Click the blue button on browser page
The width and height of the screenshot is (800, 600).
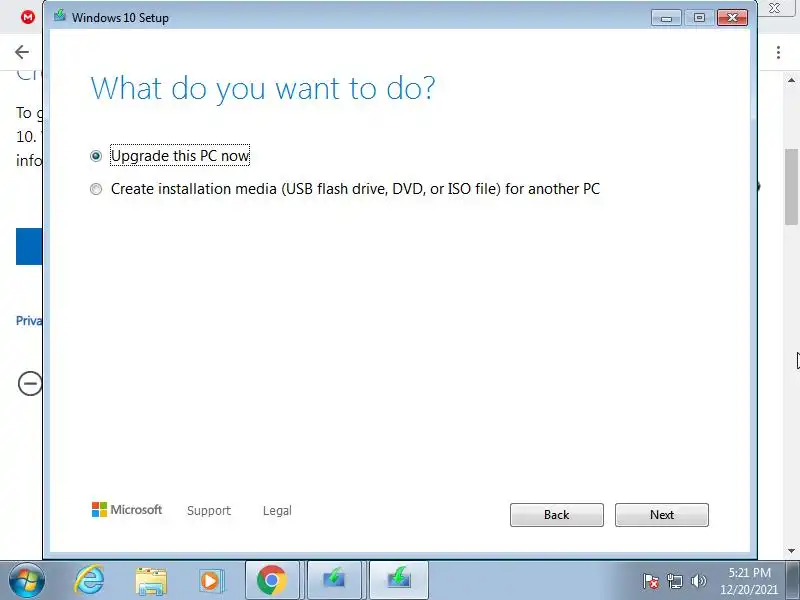(x=29, y=246)
